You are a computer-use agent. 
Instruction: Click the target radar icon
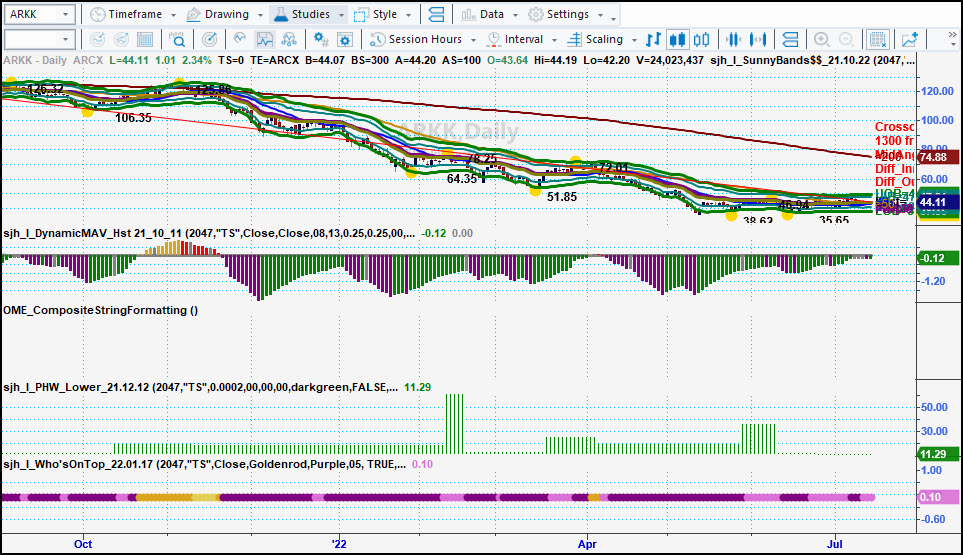(209, 39)
